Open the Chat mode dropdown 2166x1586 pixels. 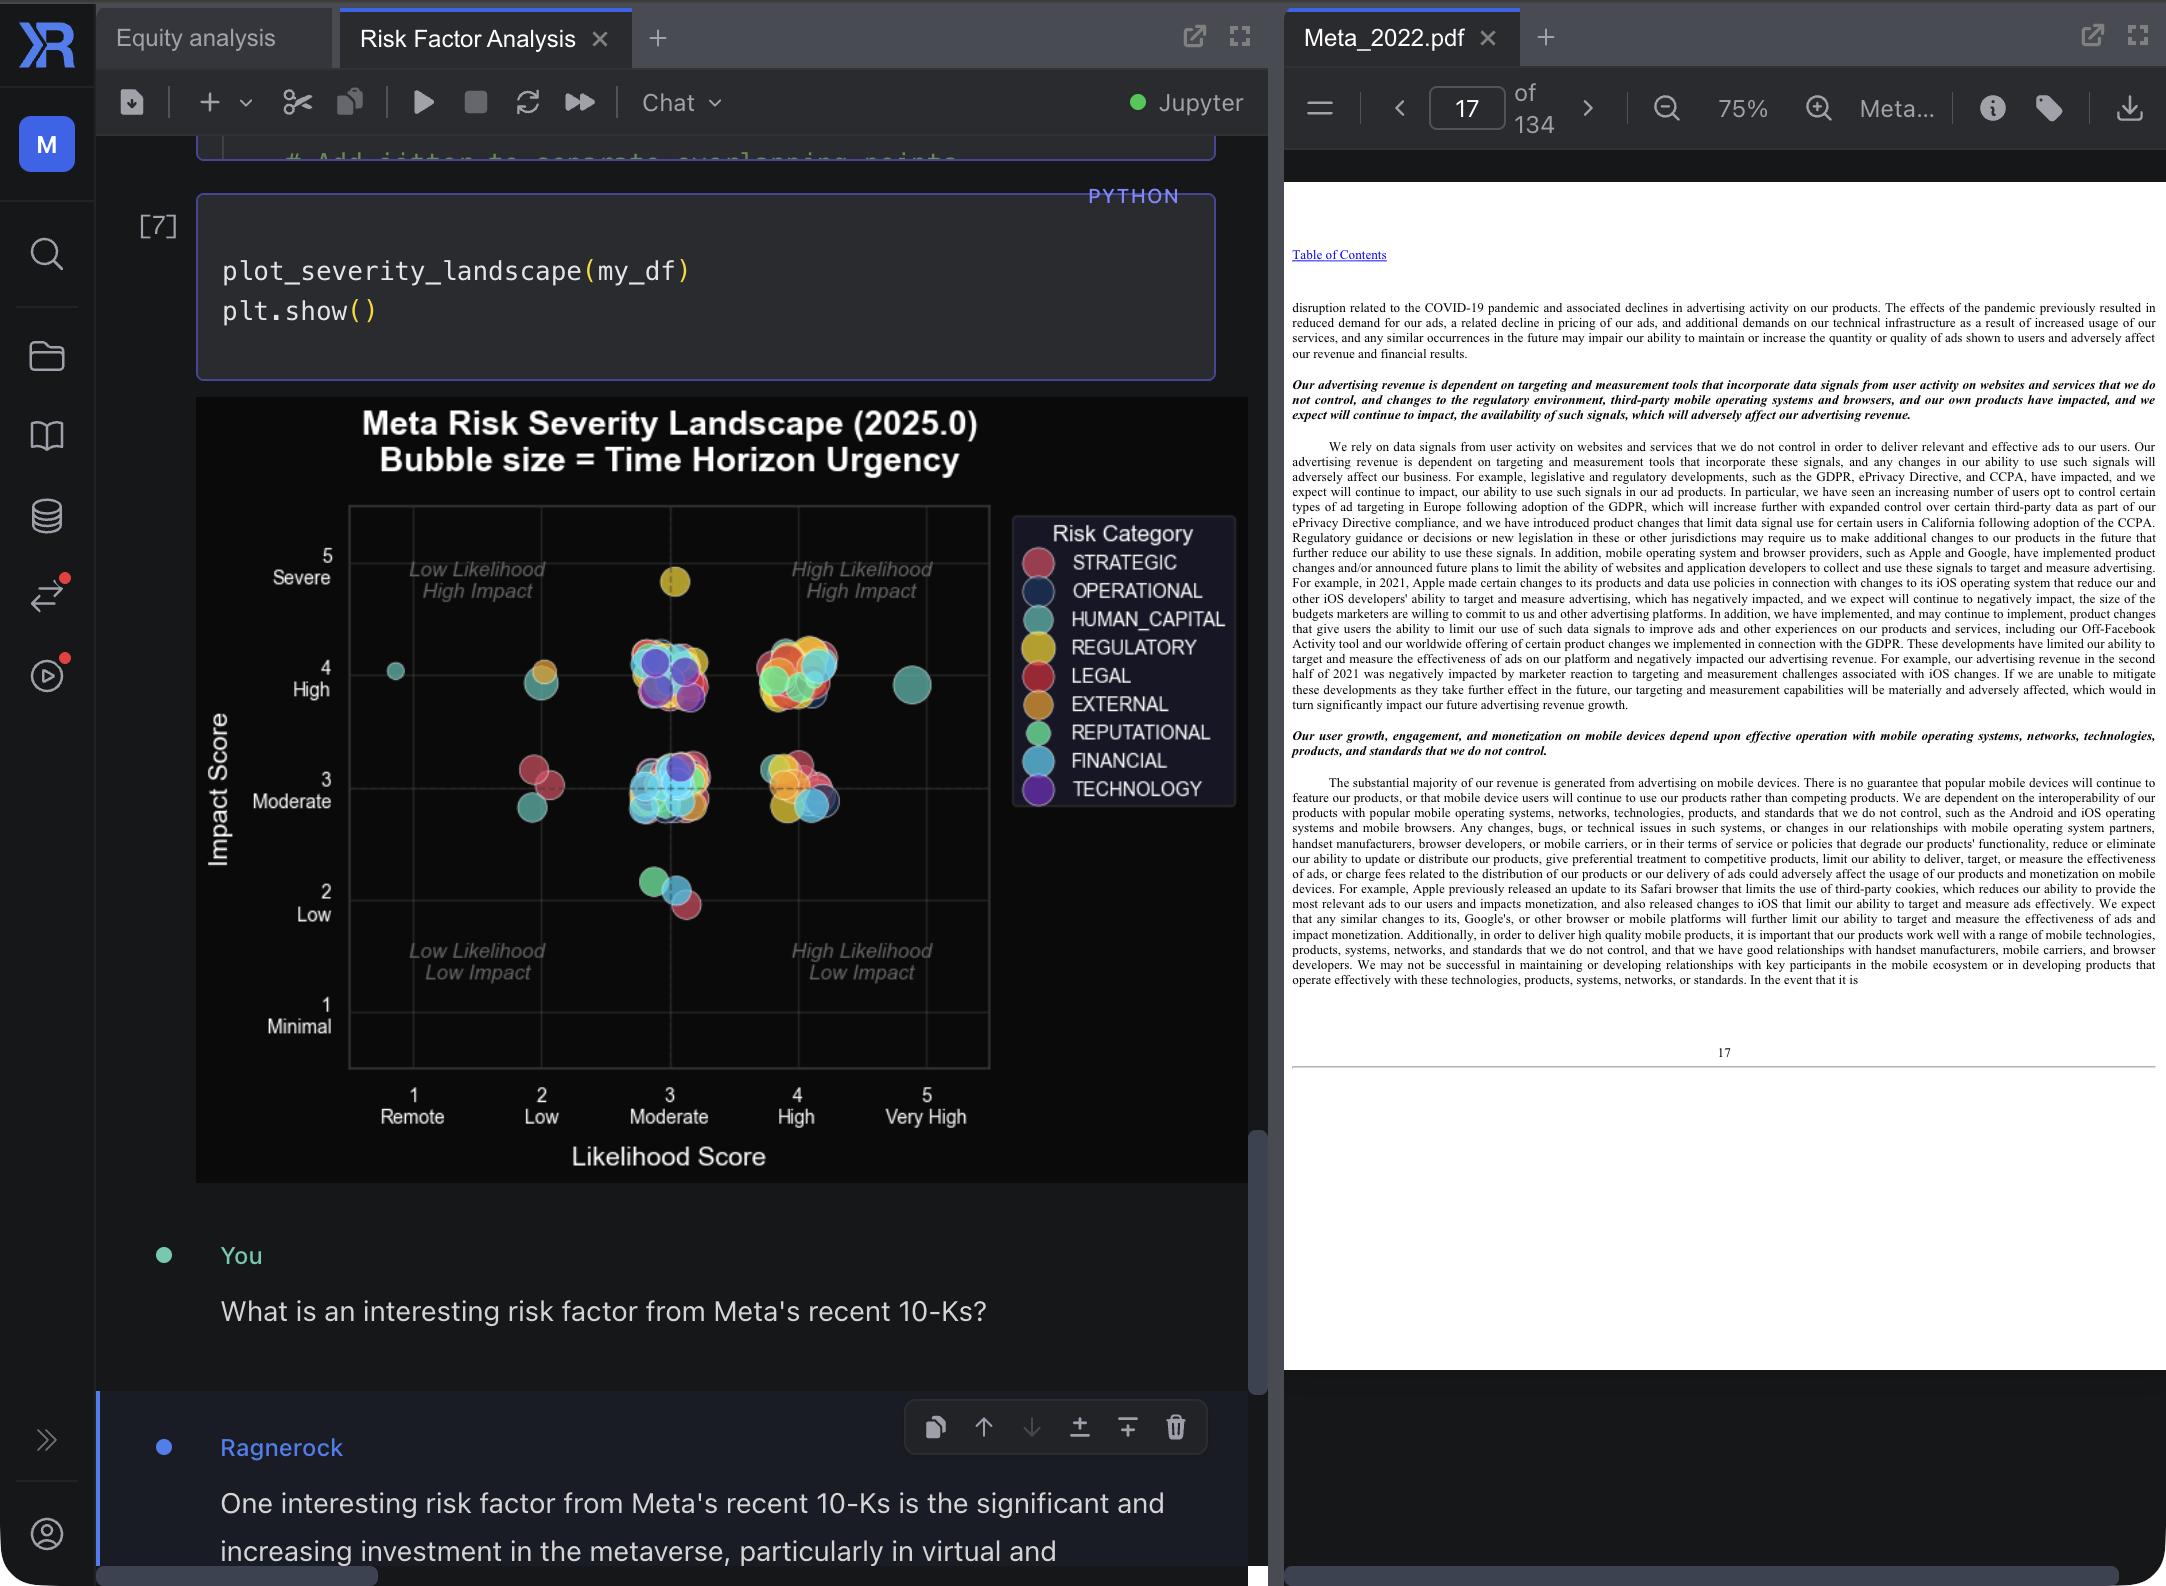point(680,102)
